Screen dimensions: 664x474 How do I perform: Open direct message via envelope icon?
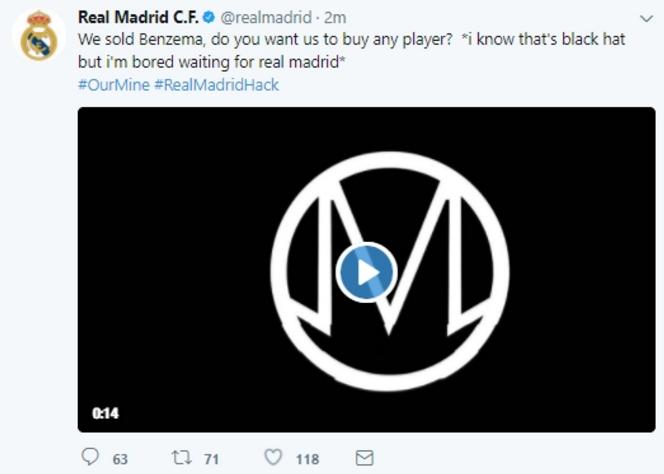click(x=365, y=457)
